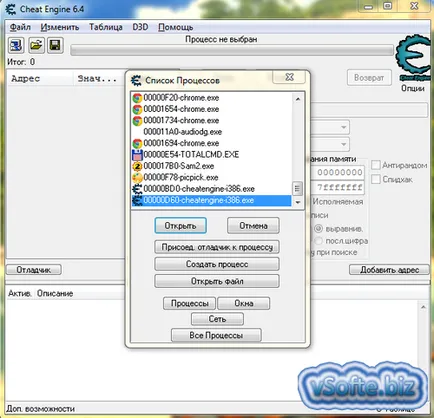The image size is (434, 418).
Task: Open the folder icon to load table
Action: pos(36,45)
